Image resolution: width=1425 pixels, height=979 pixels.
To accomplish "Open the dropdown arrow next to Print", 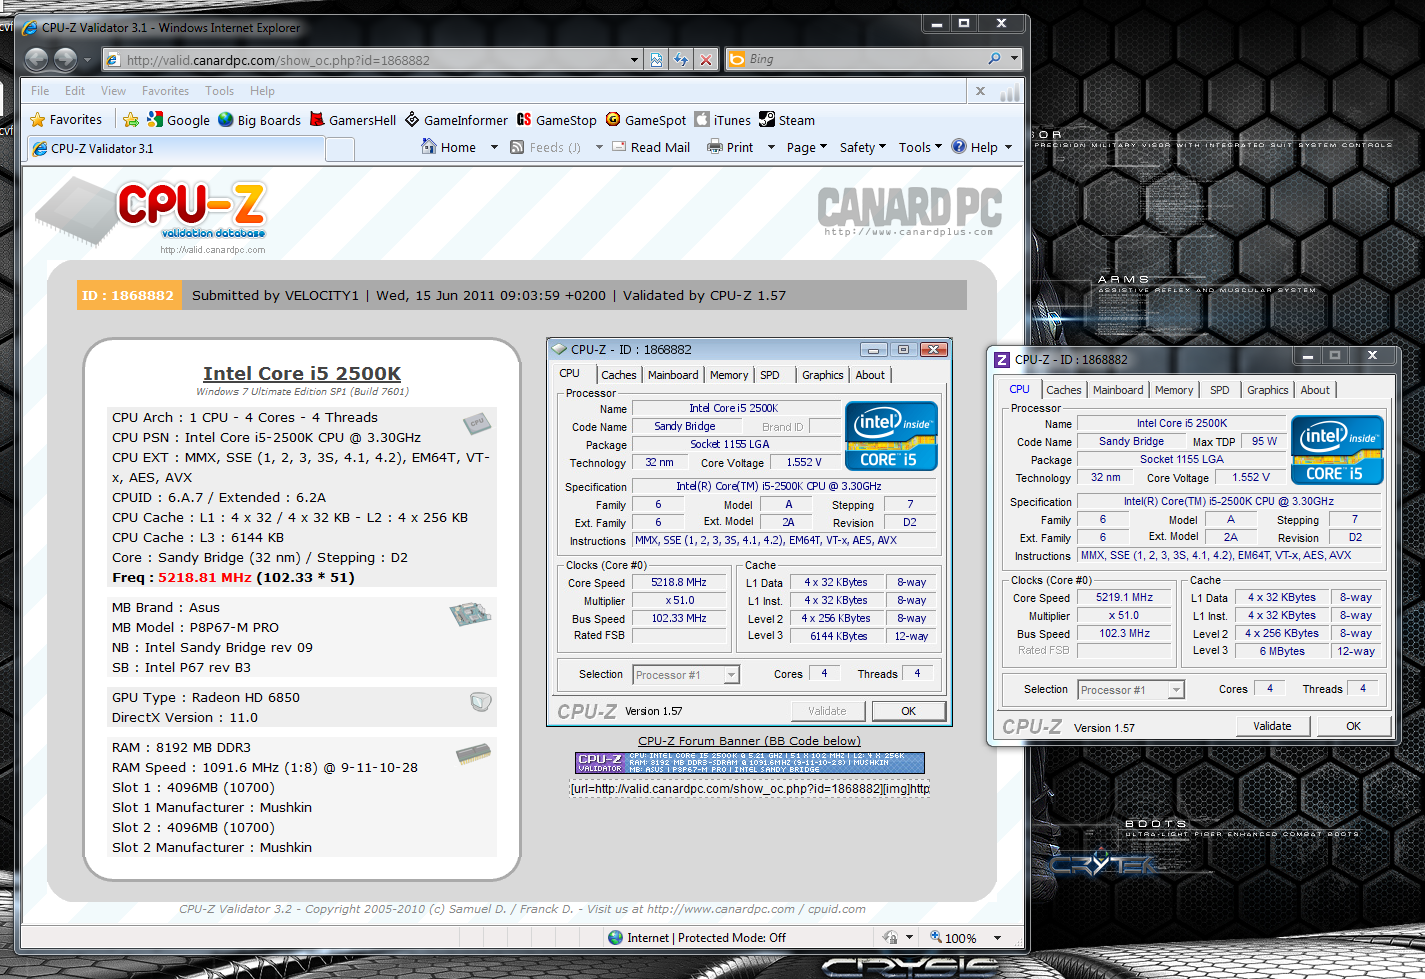I will pos(771,147).
